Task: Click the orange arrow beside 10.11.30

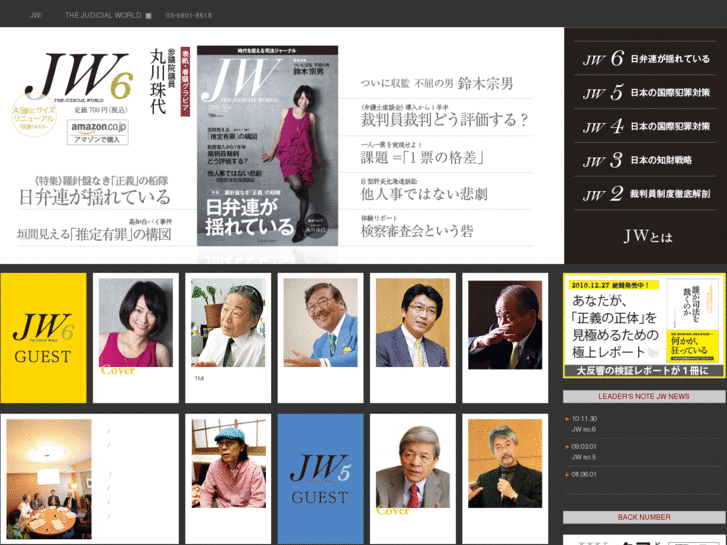Action: tap(567, 419)
